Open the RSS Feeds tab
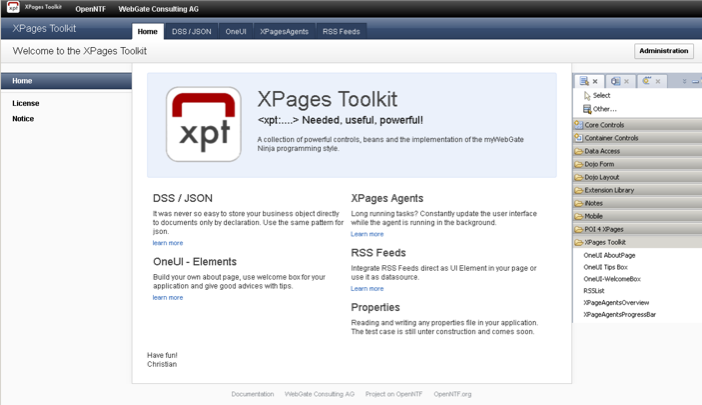 tap(342, 32)
